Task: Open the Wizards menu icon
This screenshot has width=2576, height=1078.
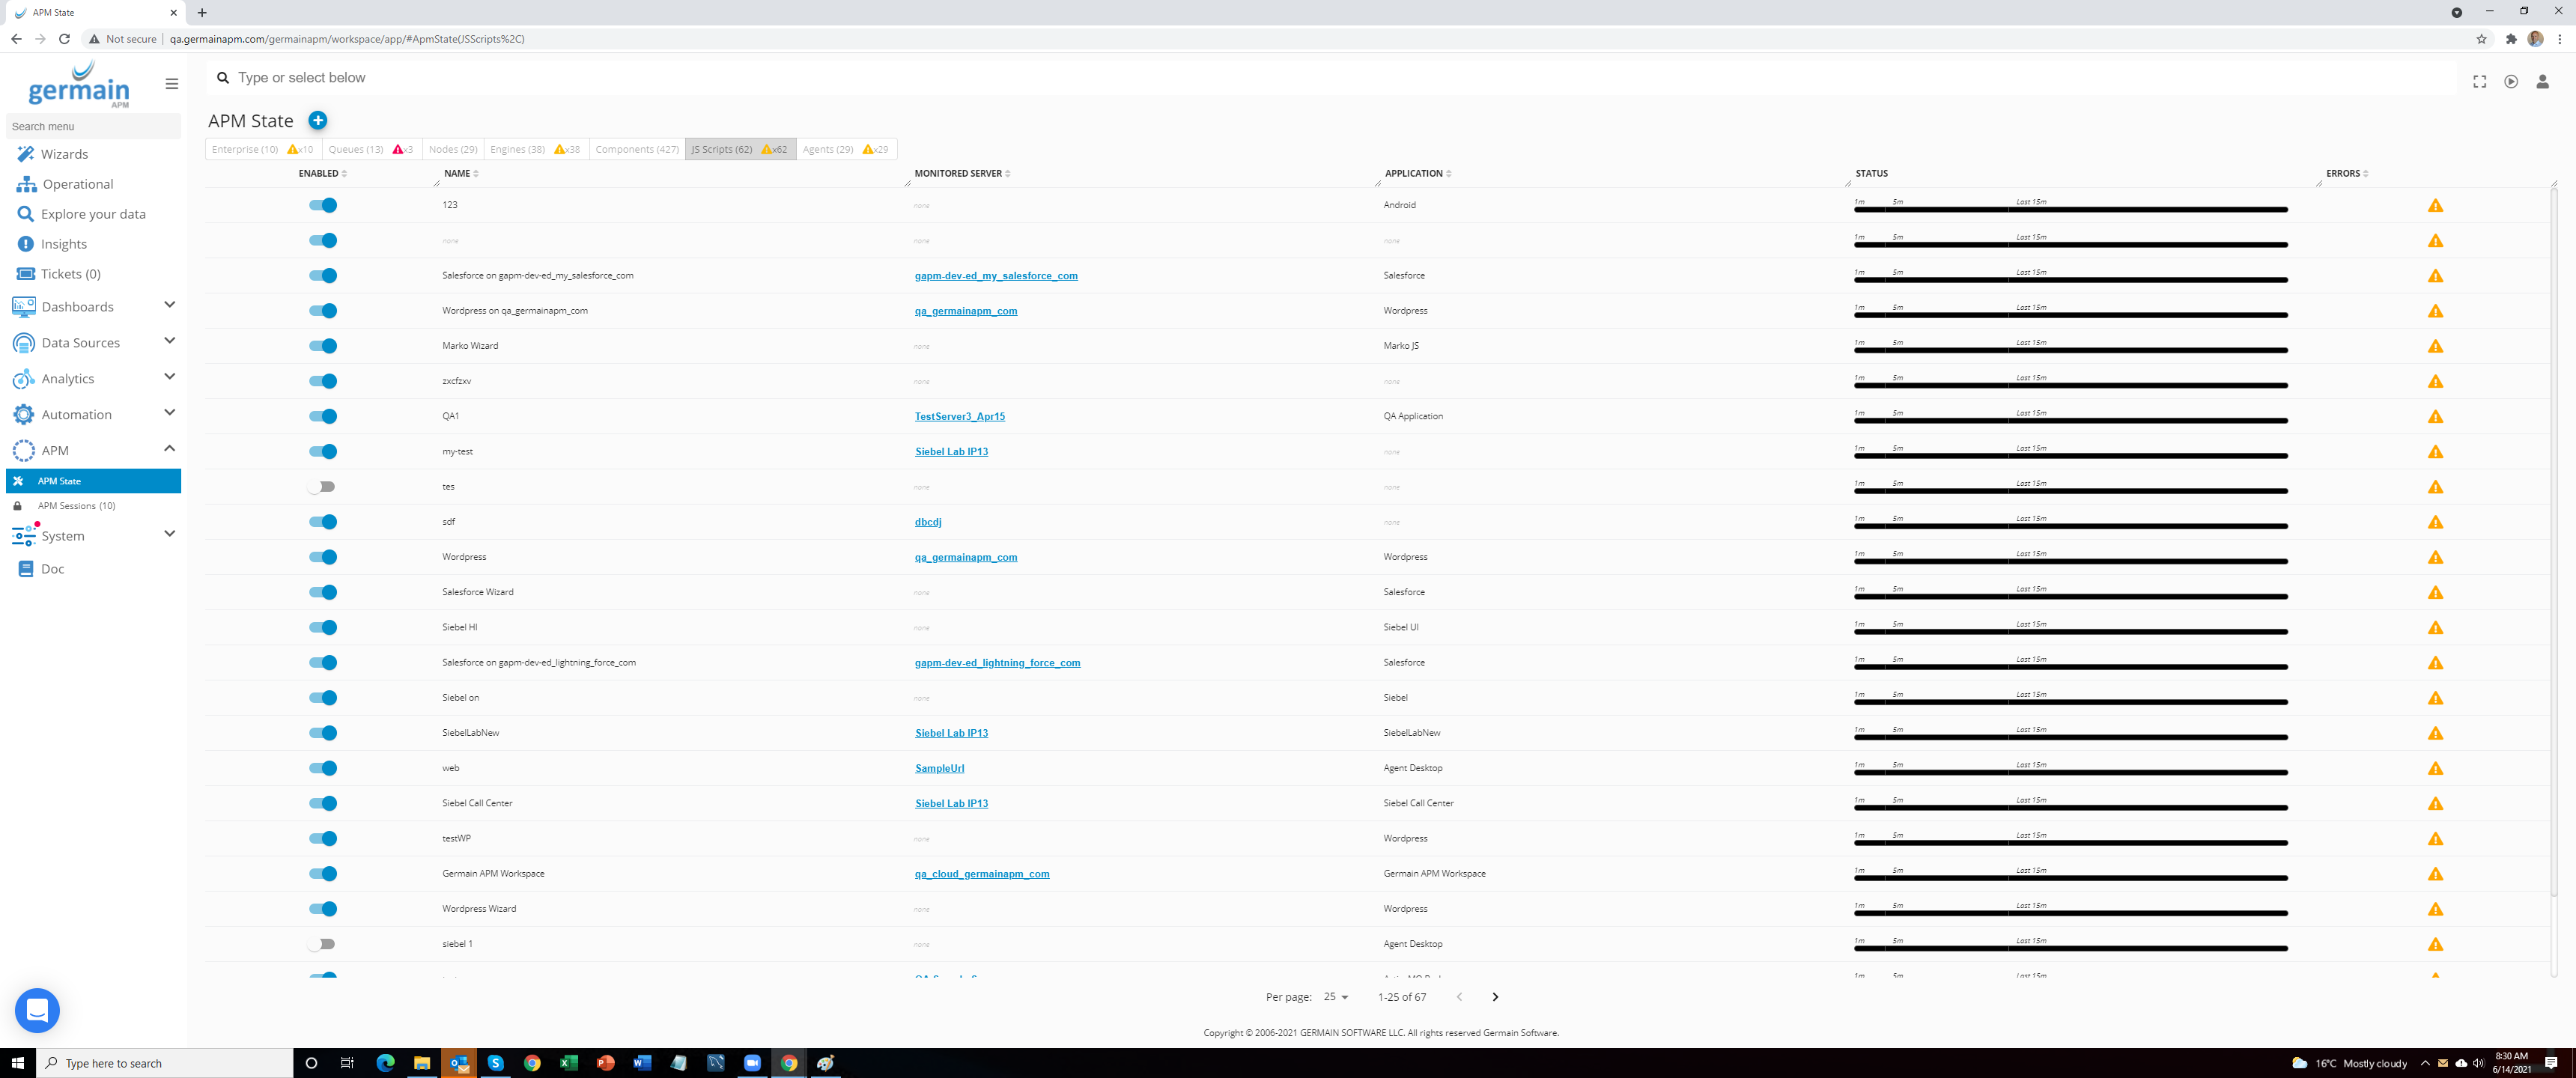Action: click(x=25, y=154)
